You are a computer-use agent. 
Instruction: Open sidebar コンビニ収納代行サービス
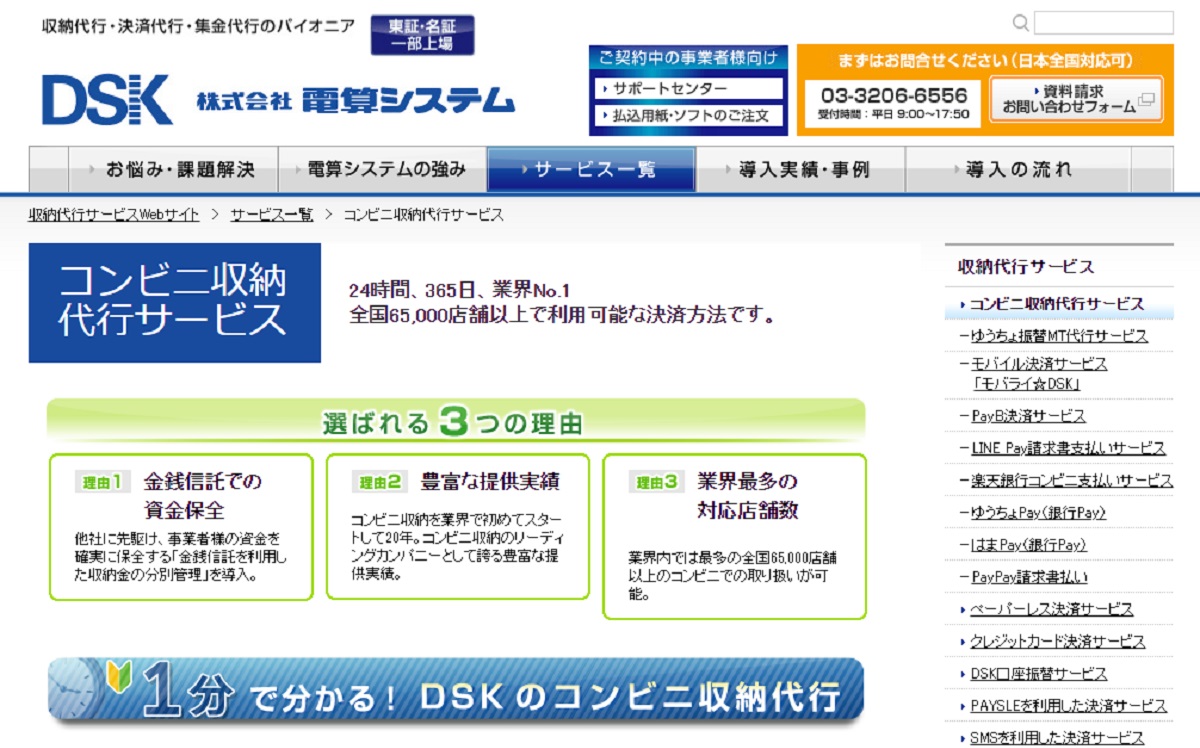[1059, 304]
